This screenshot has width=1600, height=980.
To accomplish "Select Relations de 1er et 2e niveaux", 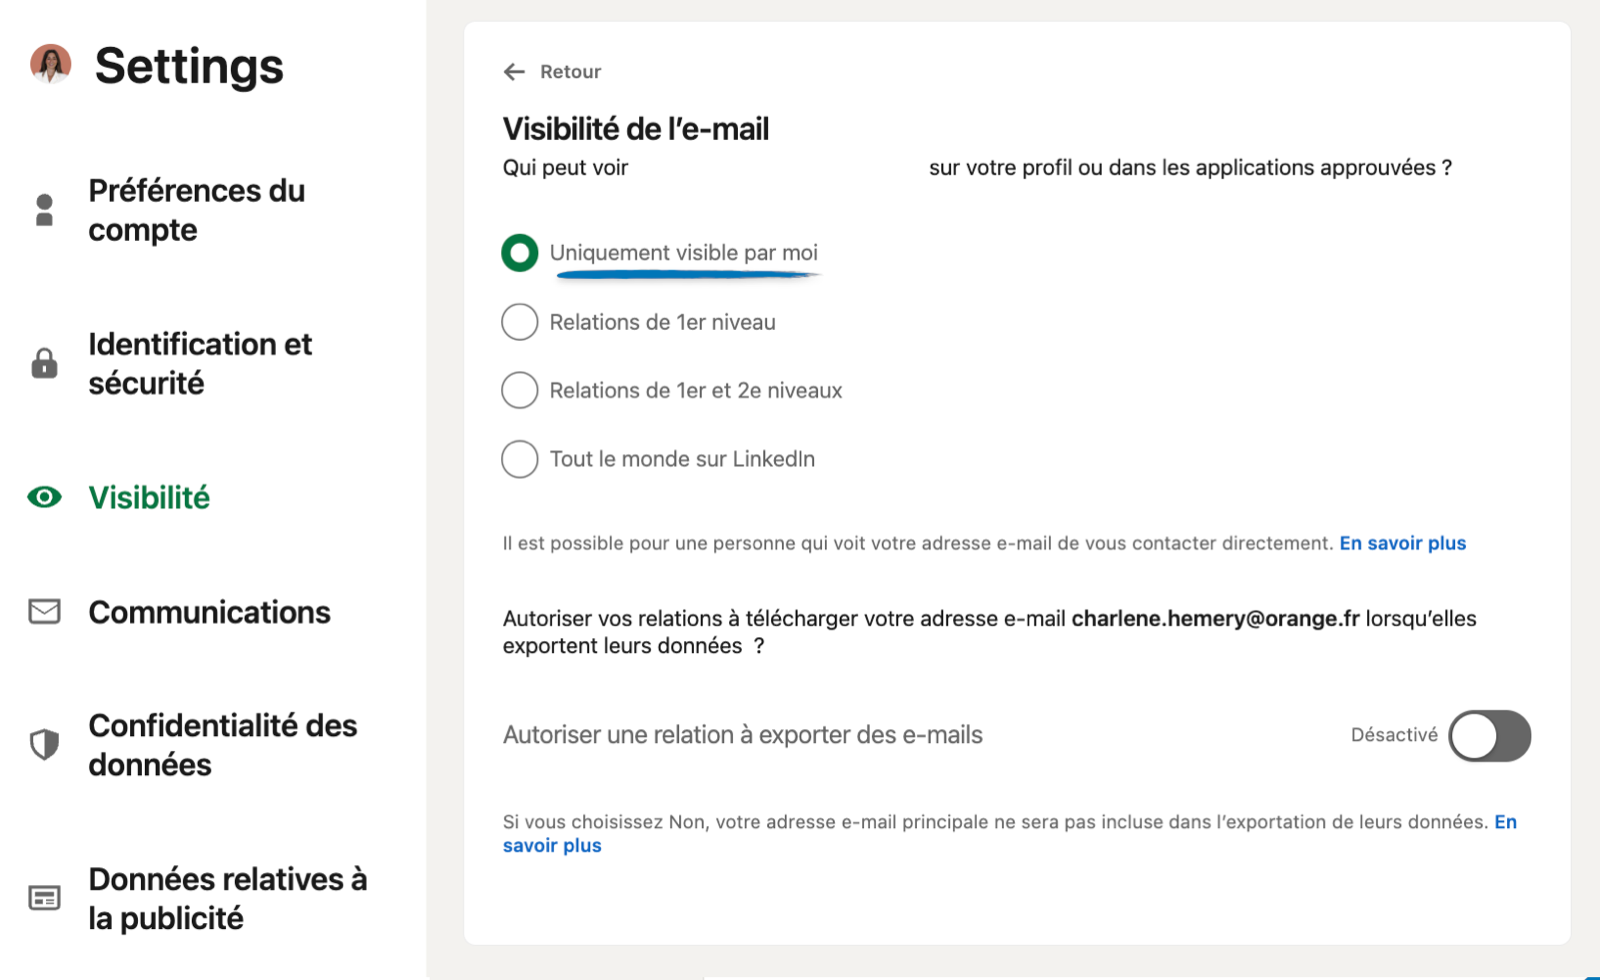I will tap(519, 390).
